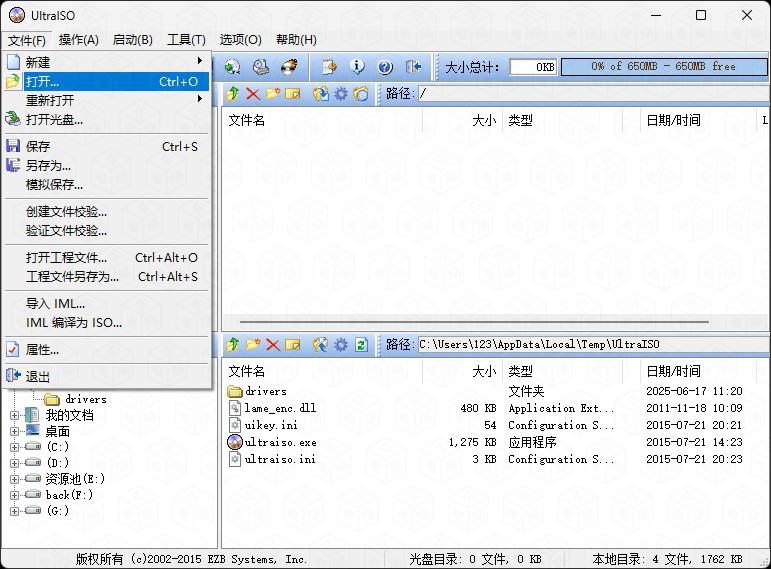
Task: Click the 650MB capacity progress bar
Action: (662, 67)
